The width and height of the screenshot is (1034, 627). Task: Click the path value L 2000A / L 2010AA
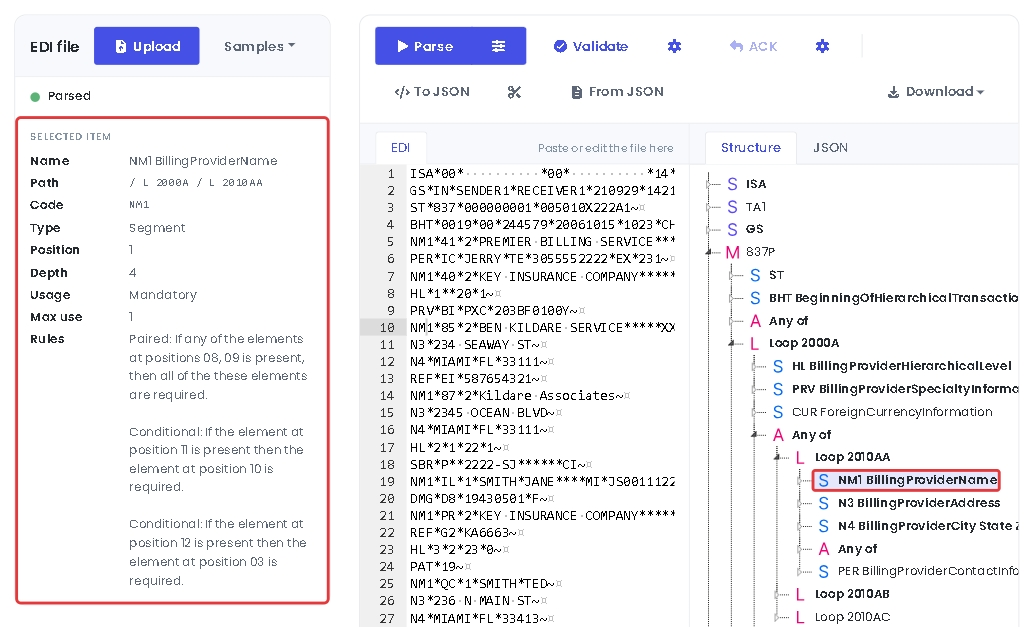(196, 183)
